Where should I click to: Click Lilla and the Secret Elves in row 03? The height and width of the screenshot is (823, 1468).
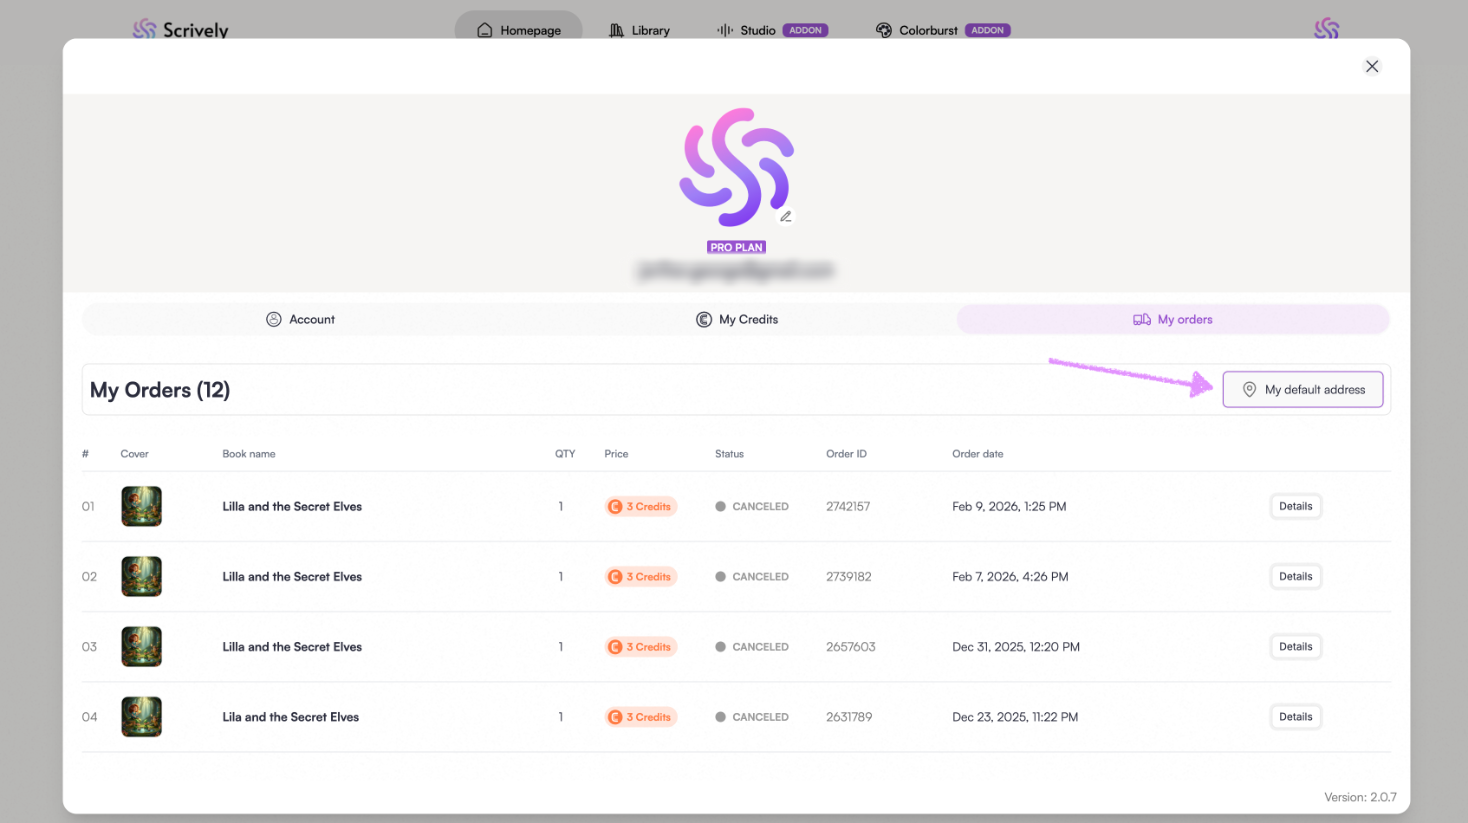point(292,646)
